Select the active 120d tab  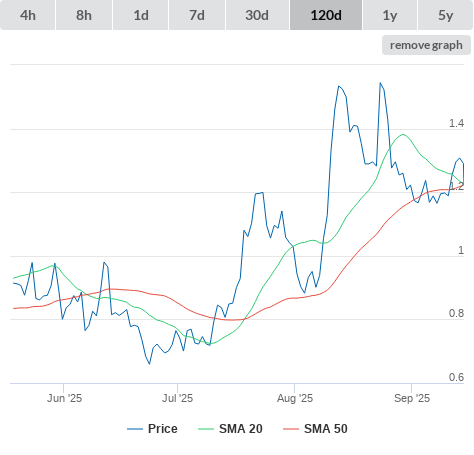326,15
